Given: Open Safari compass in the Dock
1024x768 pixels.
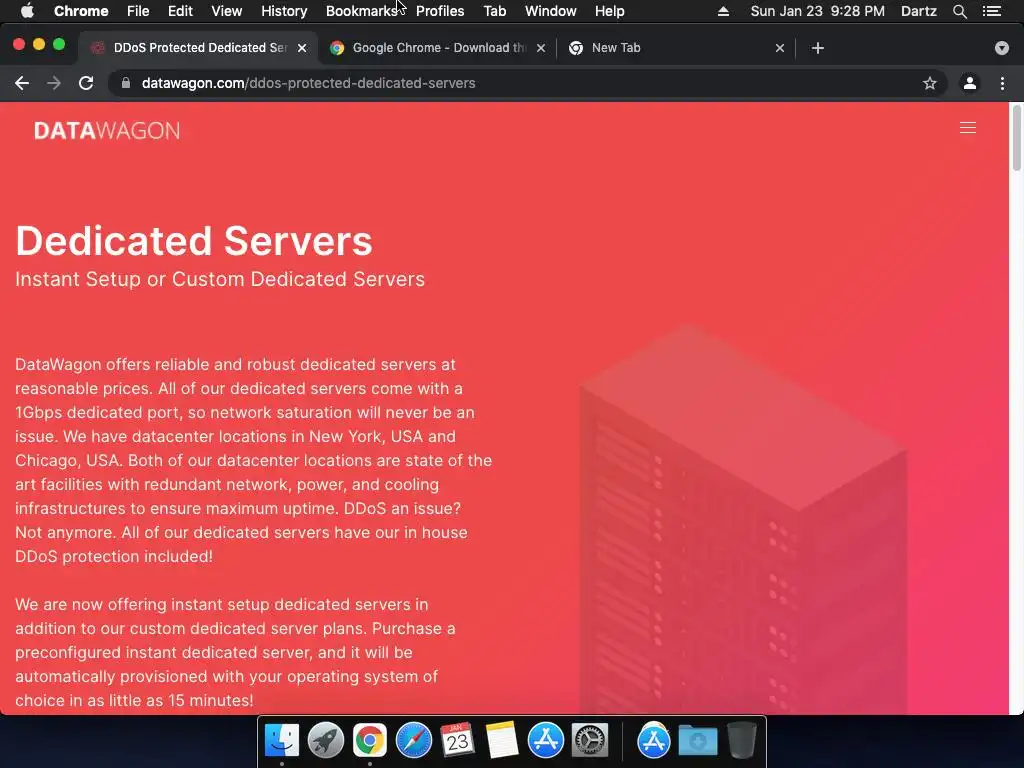Looking at the screenshot, I should (414, 741).
